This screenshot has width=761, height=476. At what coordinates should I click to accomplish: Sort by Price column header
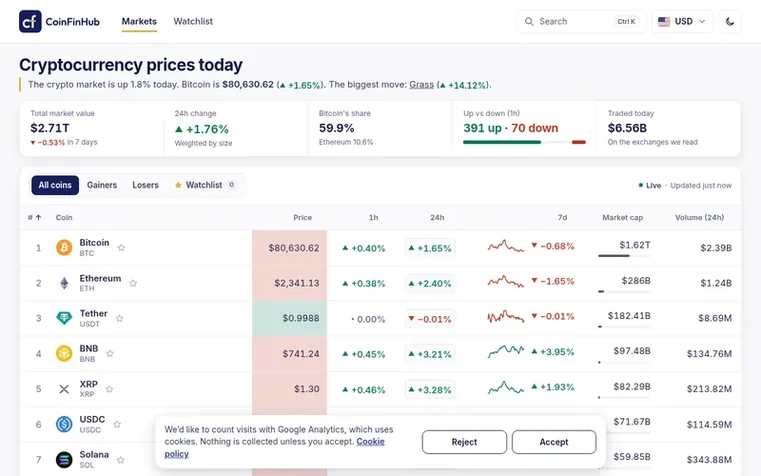302,217
